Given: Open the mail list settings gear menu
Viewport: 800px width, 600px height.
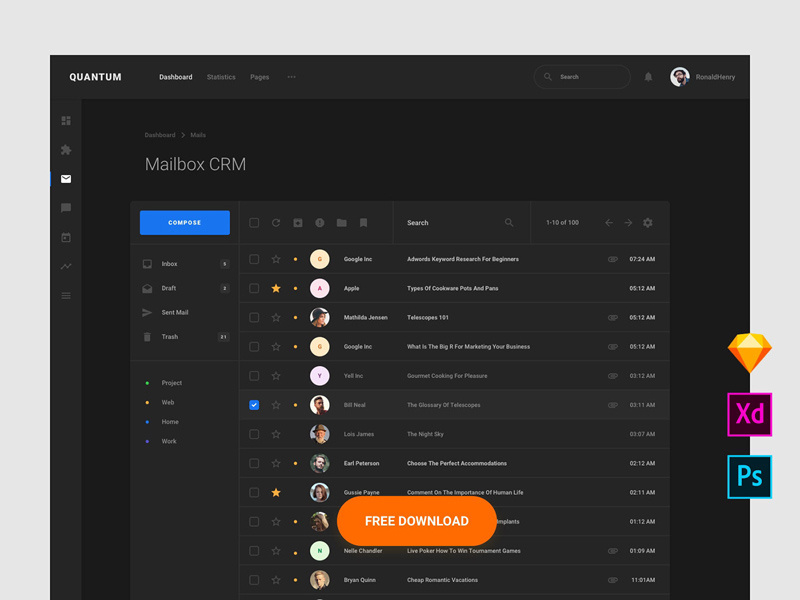Looking at the screenshot, I should (x=647, y=222).
